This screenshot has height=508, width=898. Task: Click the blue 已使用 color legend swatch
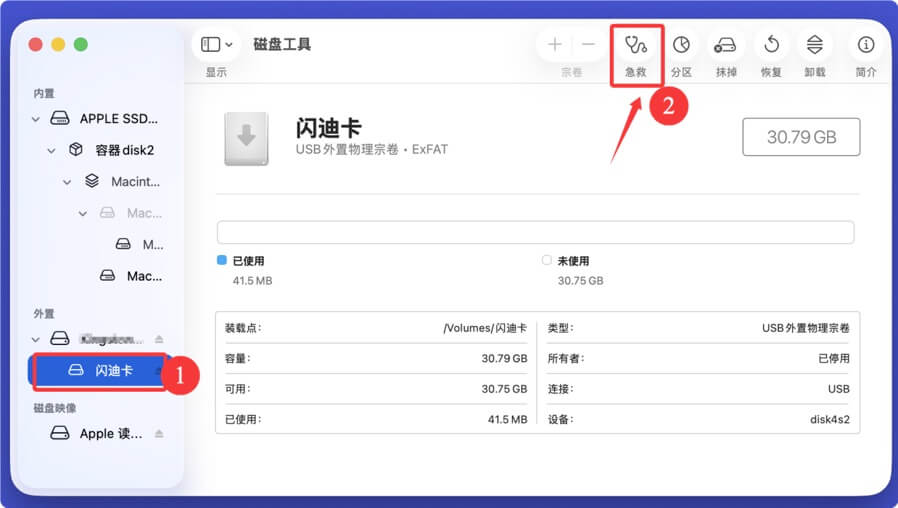coord(222,260)
